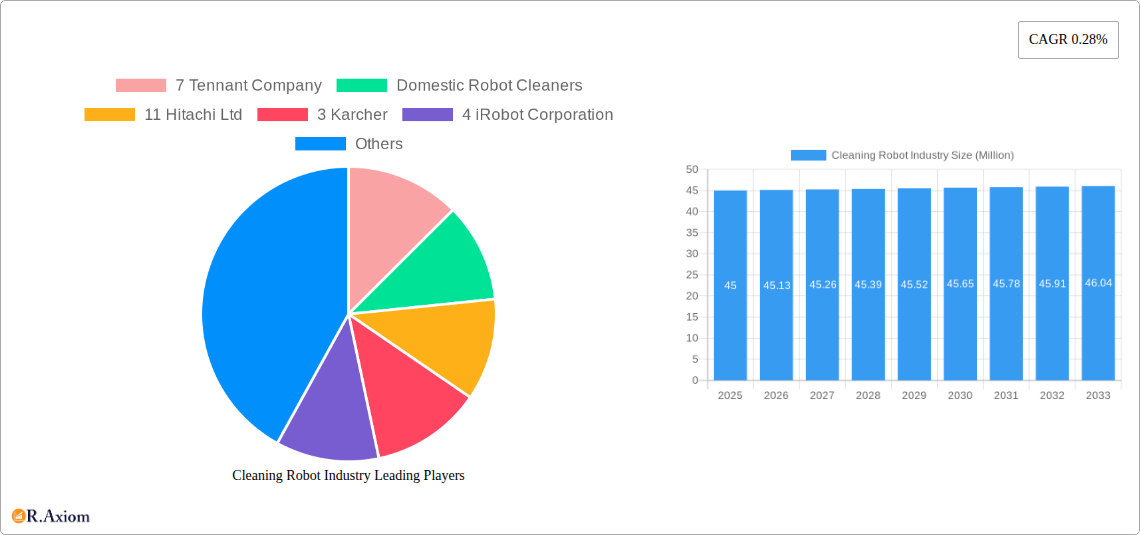Click the R.Axiom logo icon
Screen dimensions: 1140x535
click(19, 517)
